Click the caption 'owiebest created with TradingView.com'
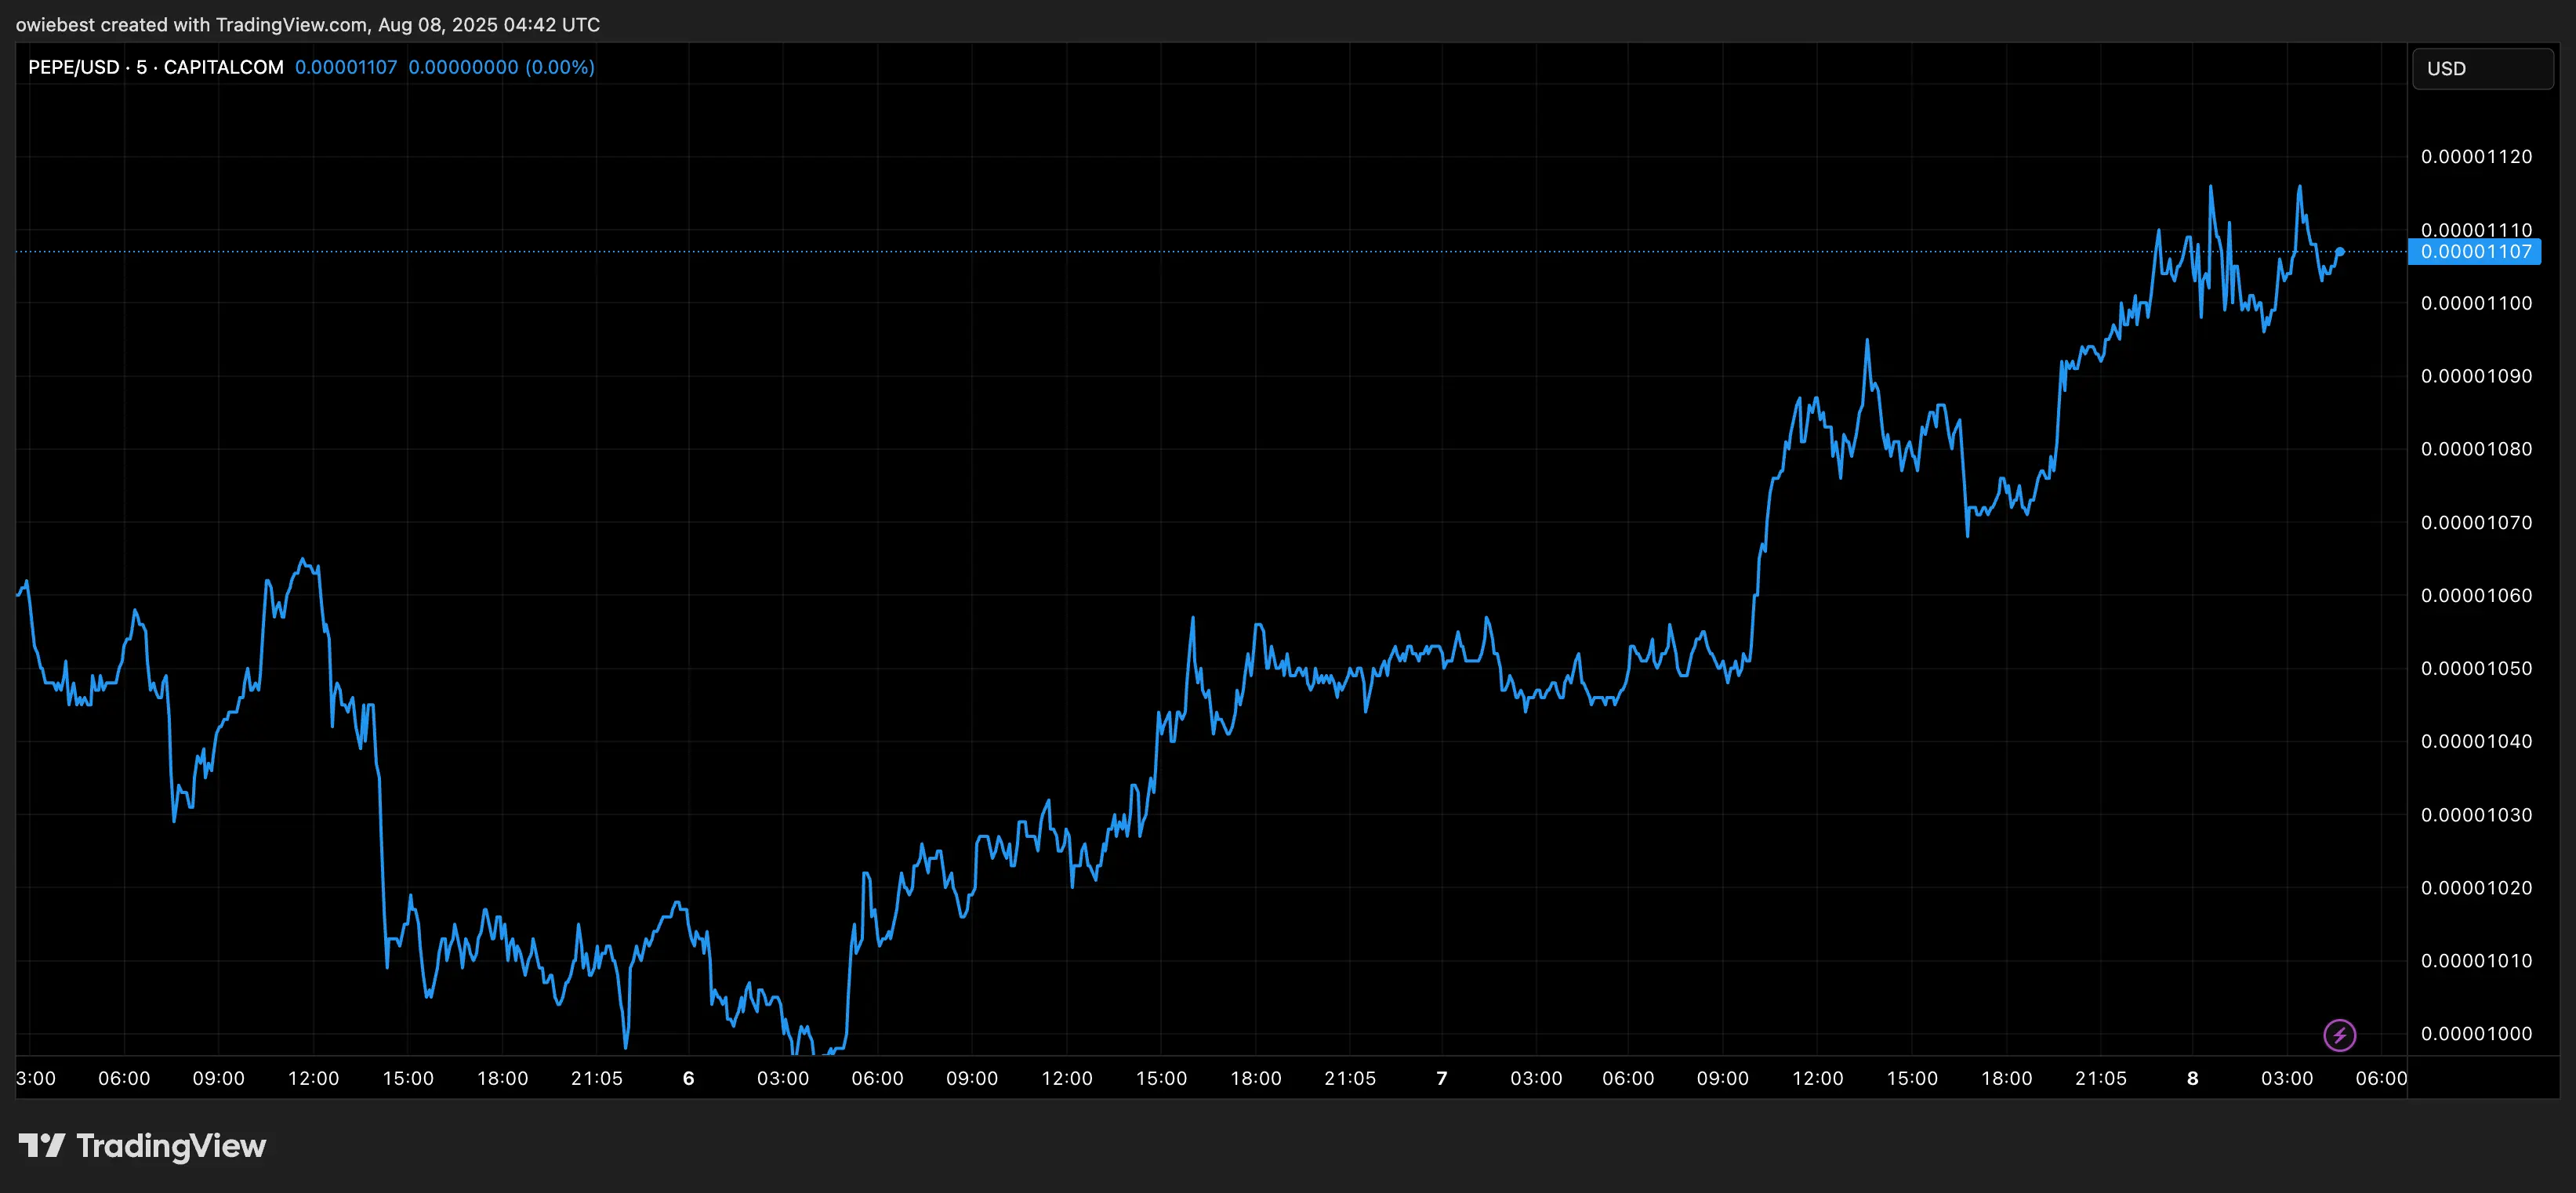Image resolution: width=2576 pixels, height=1193 pixels. [x=192, y=24]
